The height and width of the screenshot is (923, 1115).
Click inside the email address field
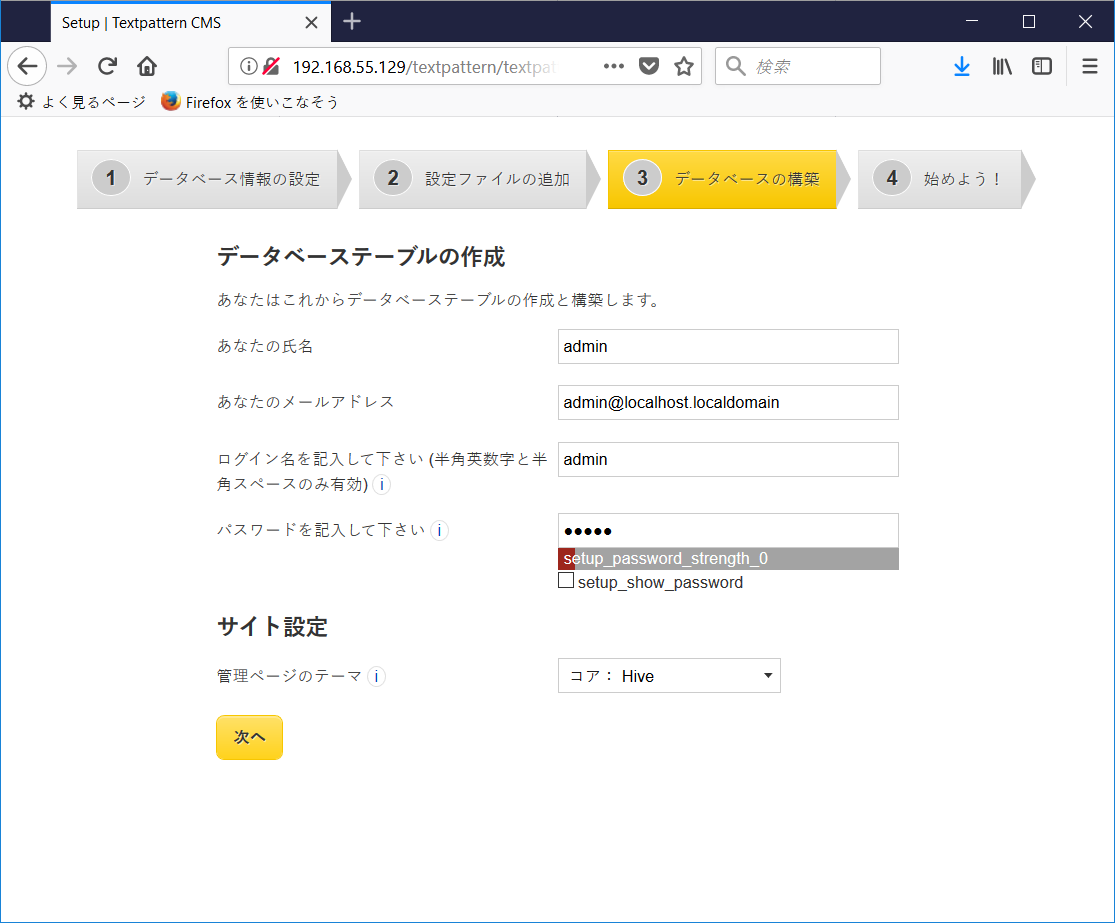click(x=727, y=402)
